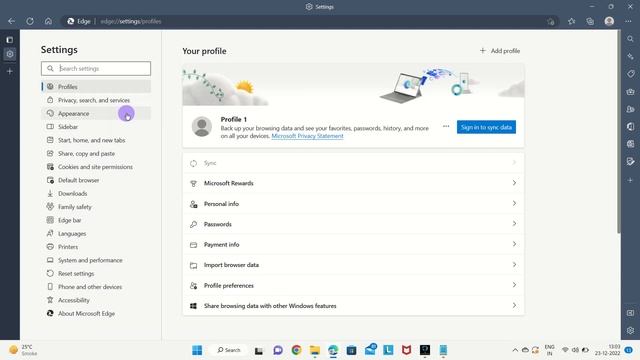
Task: Open McAfee from the taskbar
Action: 407,350
